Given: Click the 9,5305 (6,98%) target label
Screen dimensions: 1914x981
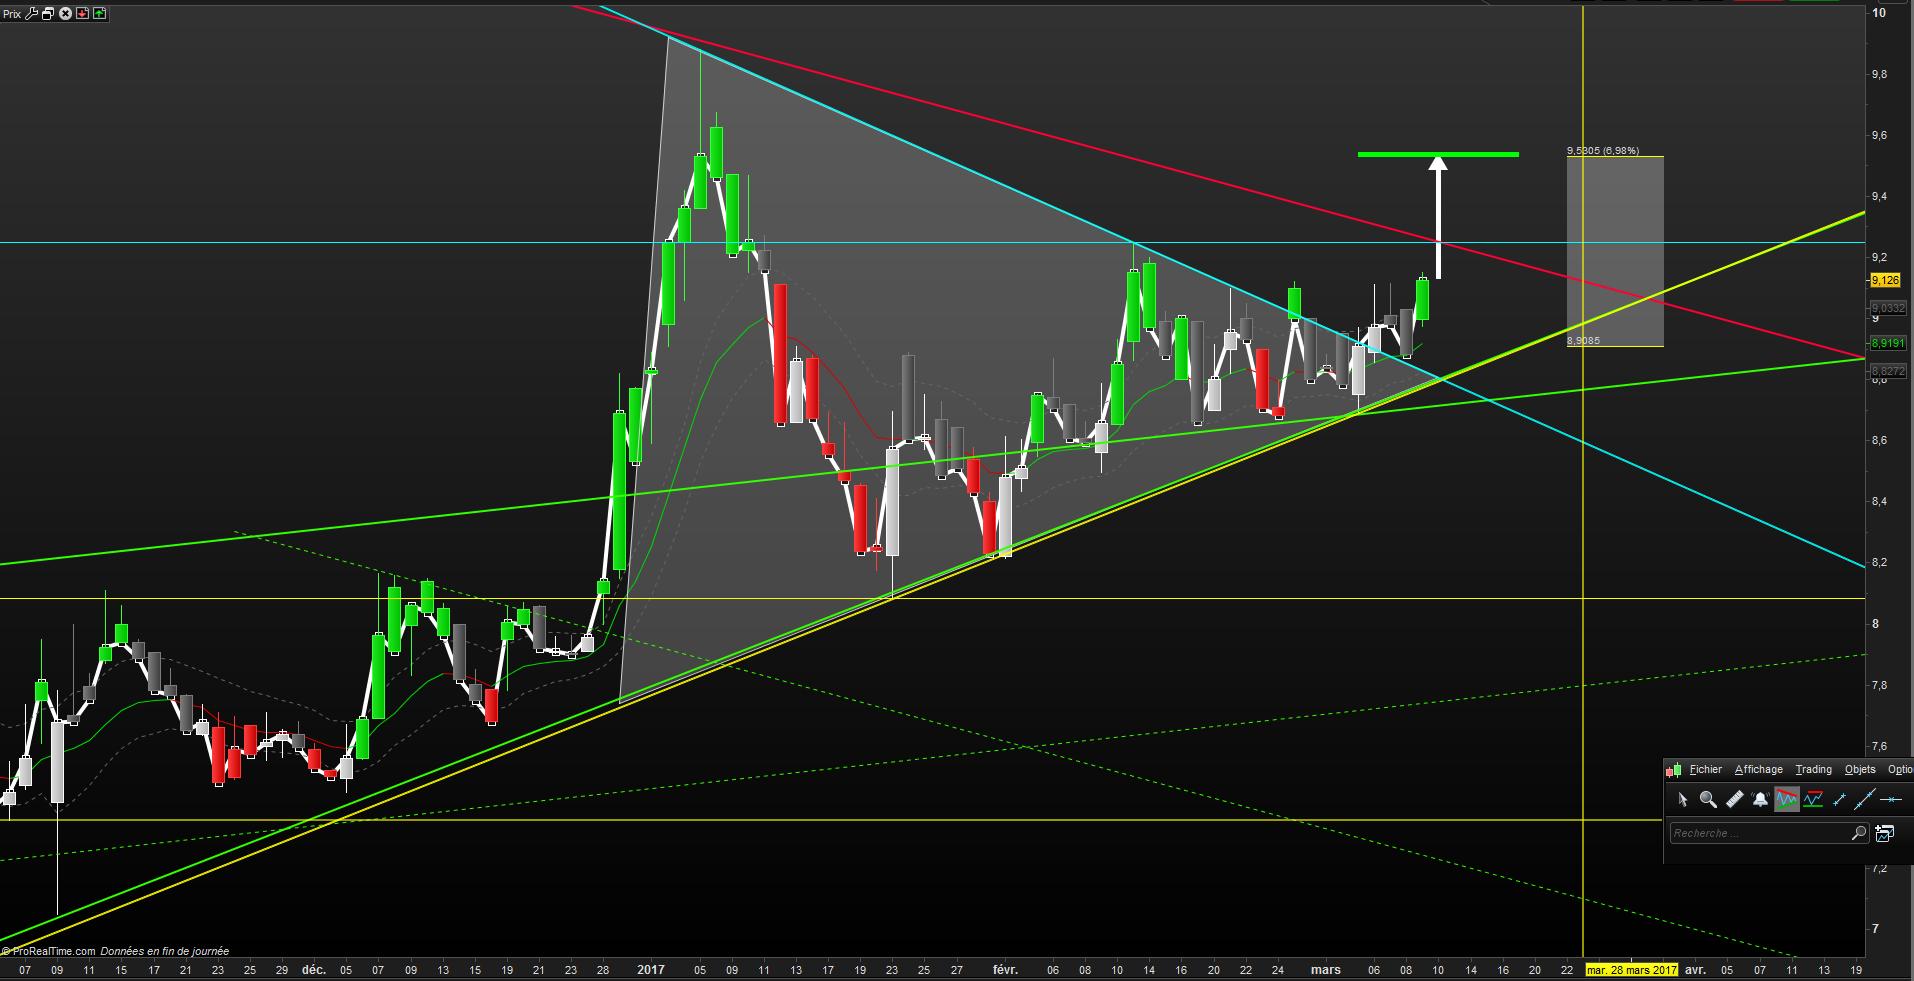Looking at the screenshot, I should tap(1603, 151).
